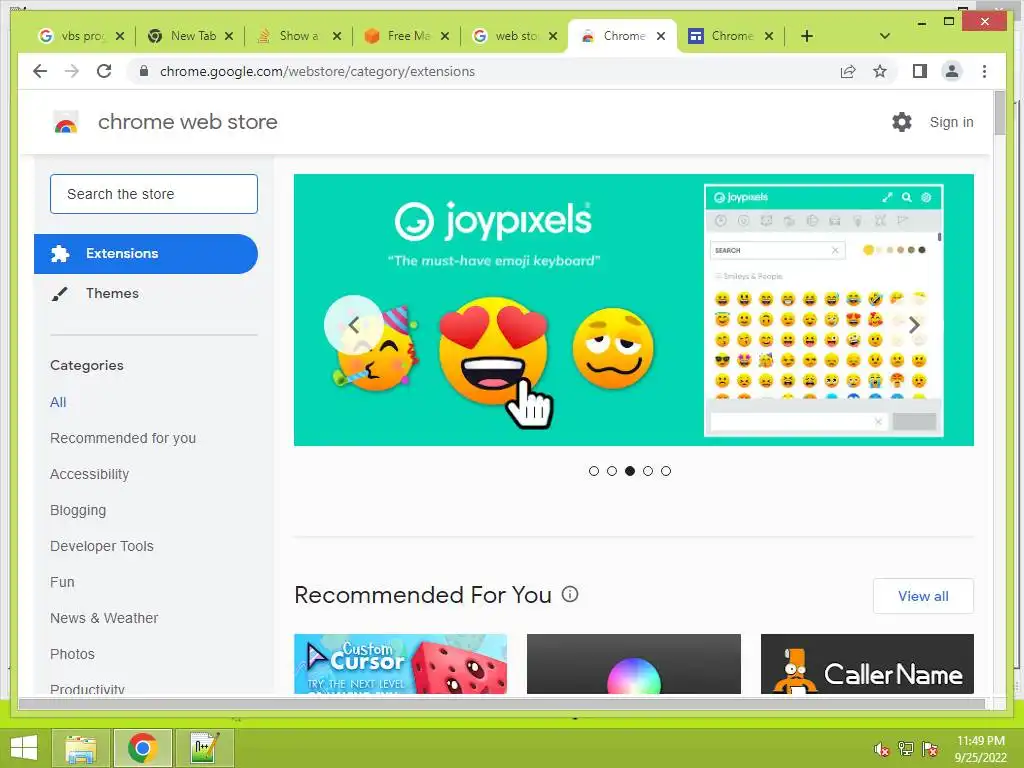Open the Windows Start button

pyautogui.click(x=24, y=748)
